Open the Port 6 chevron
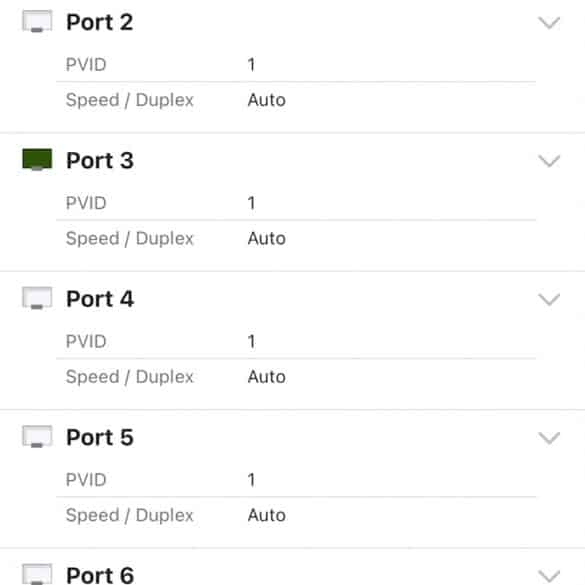The height and width of the screenshot is (585, 585). click(549, 576)
